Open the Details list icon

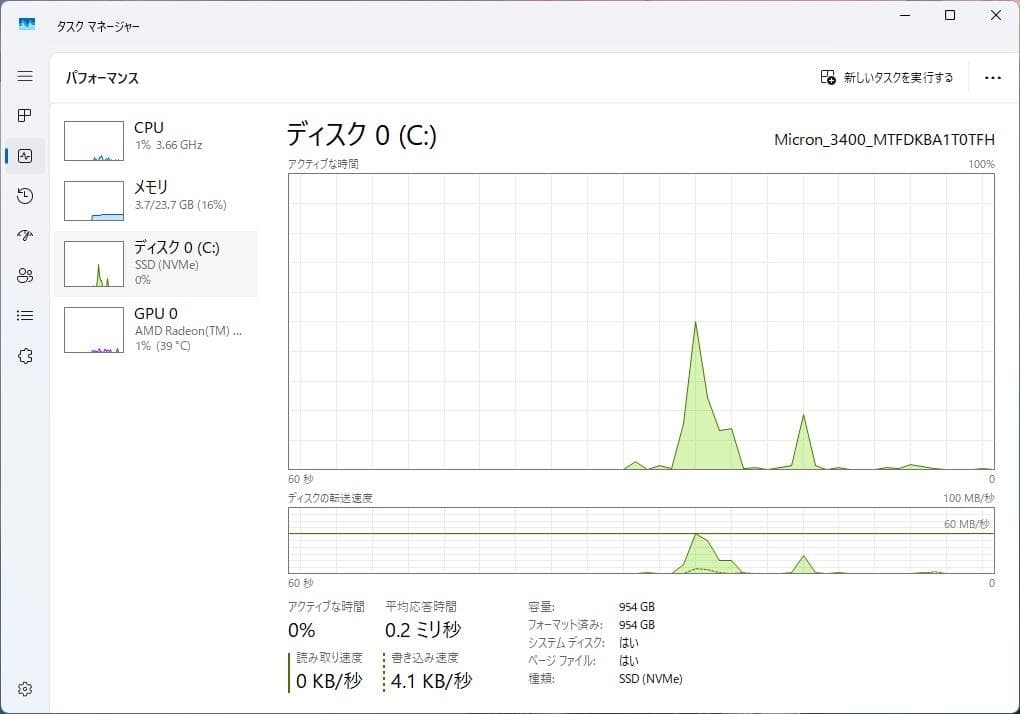click(25, 316)
